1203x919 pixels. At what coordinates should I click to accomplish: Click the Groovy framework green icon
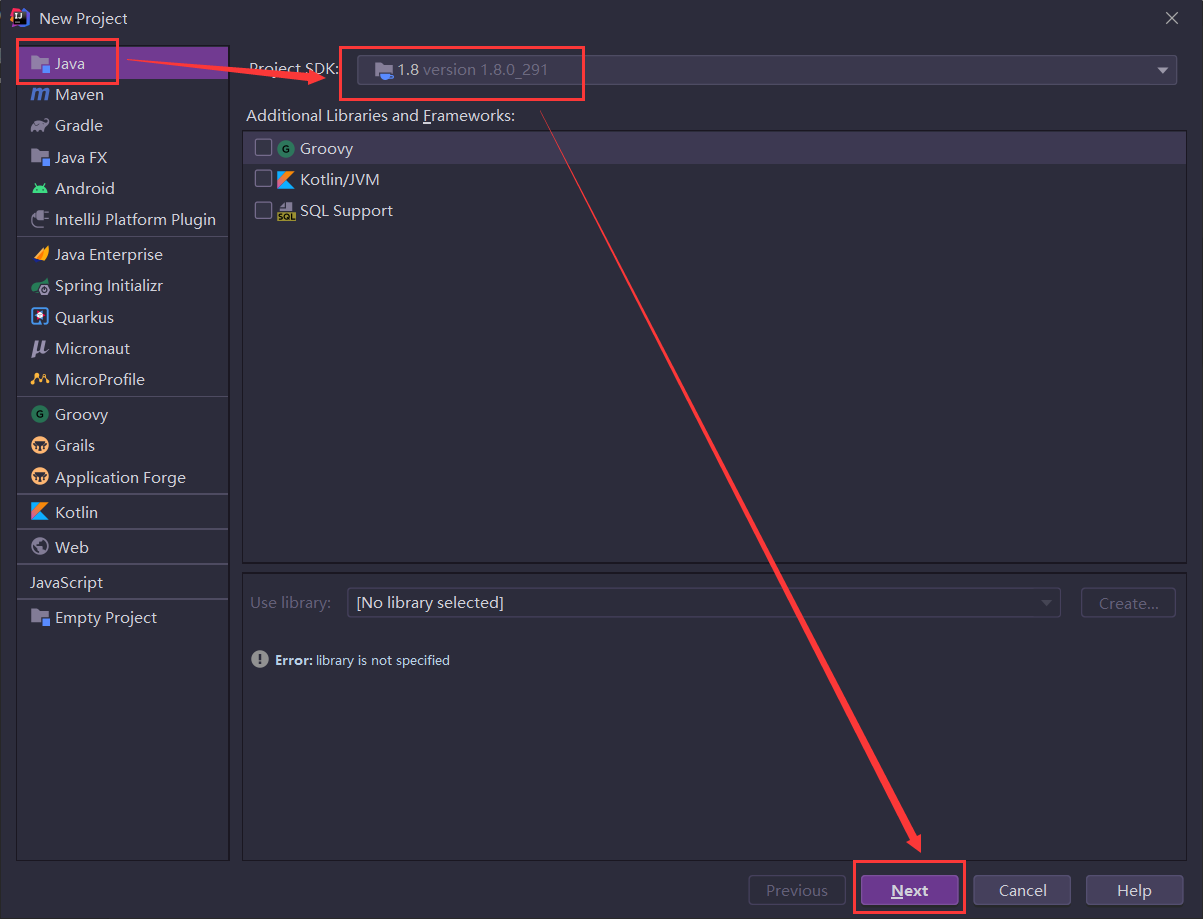tap(286, 148)
